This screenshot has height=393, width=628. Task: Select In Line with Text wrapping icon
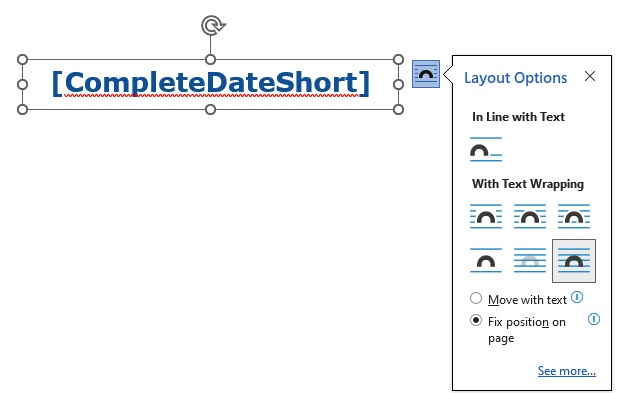[x=486, y=149]
